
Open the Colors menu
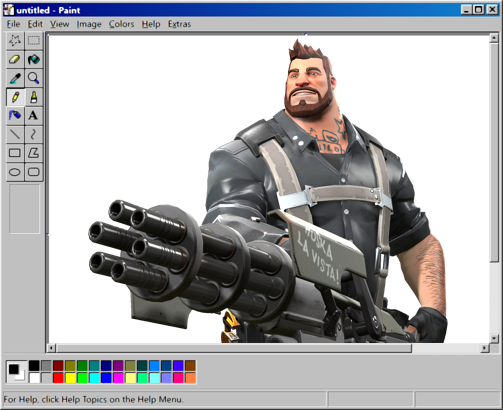tap(121, 24)
